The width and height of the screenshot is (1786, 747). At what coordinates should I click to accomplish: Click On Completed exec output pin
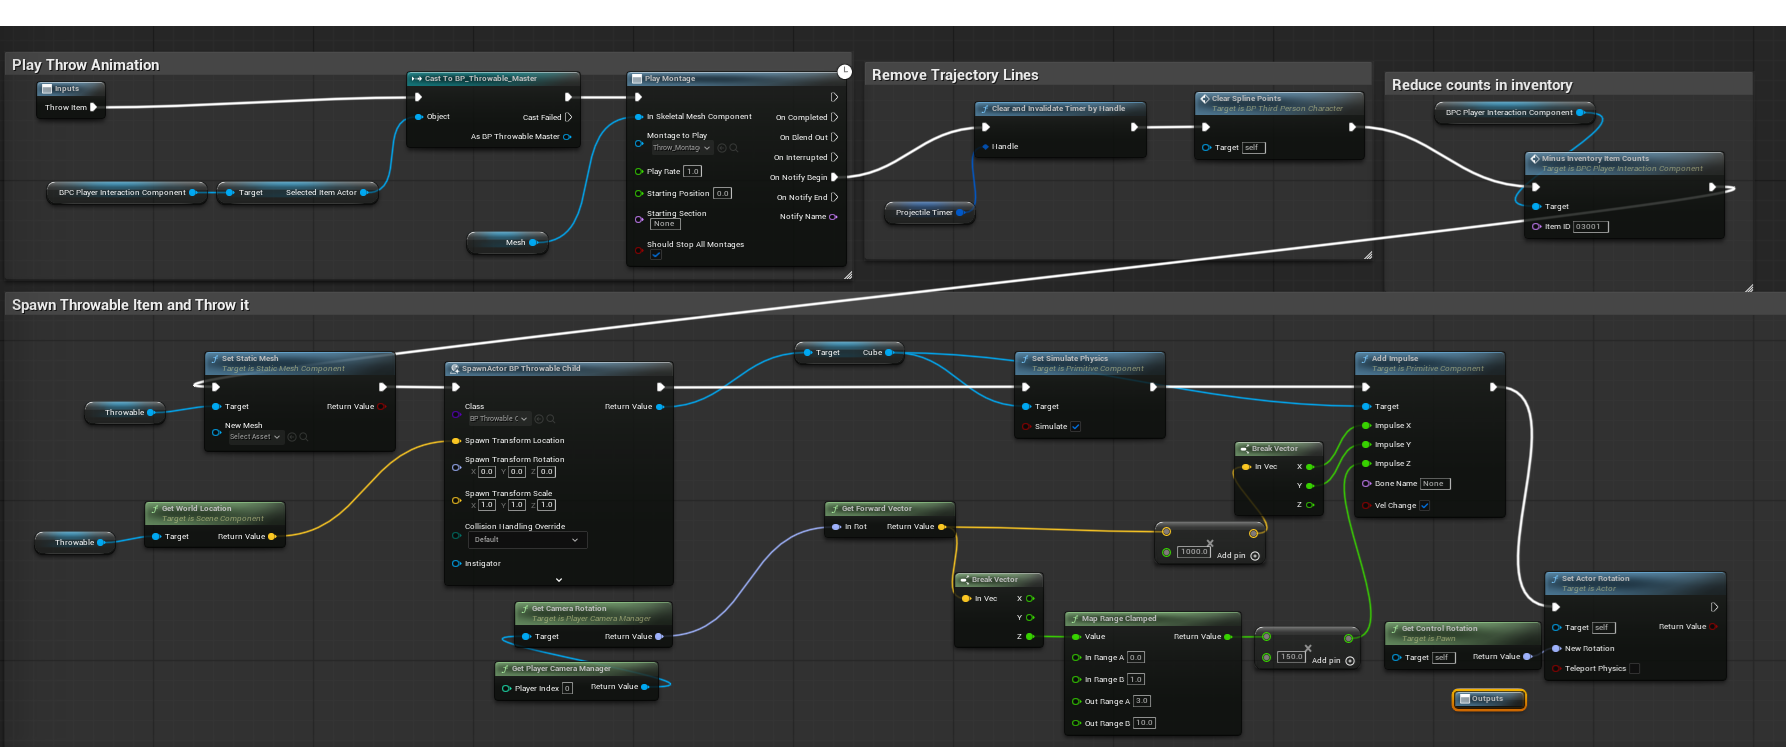pos(834,117)
